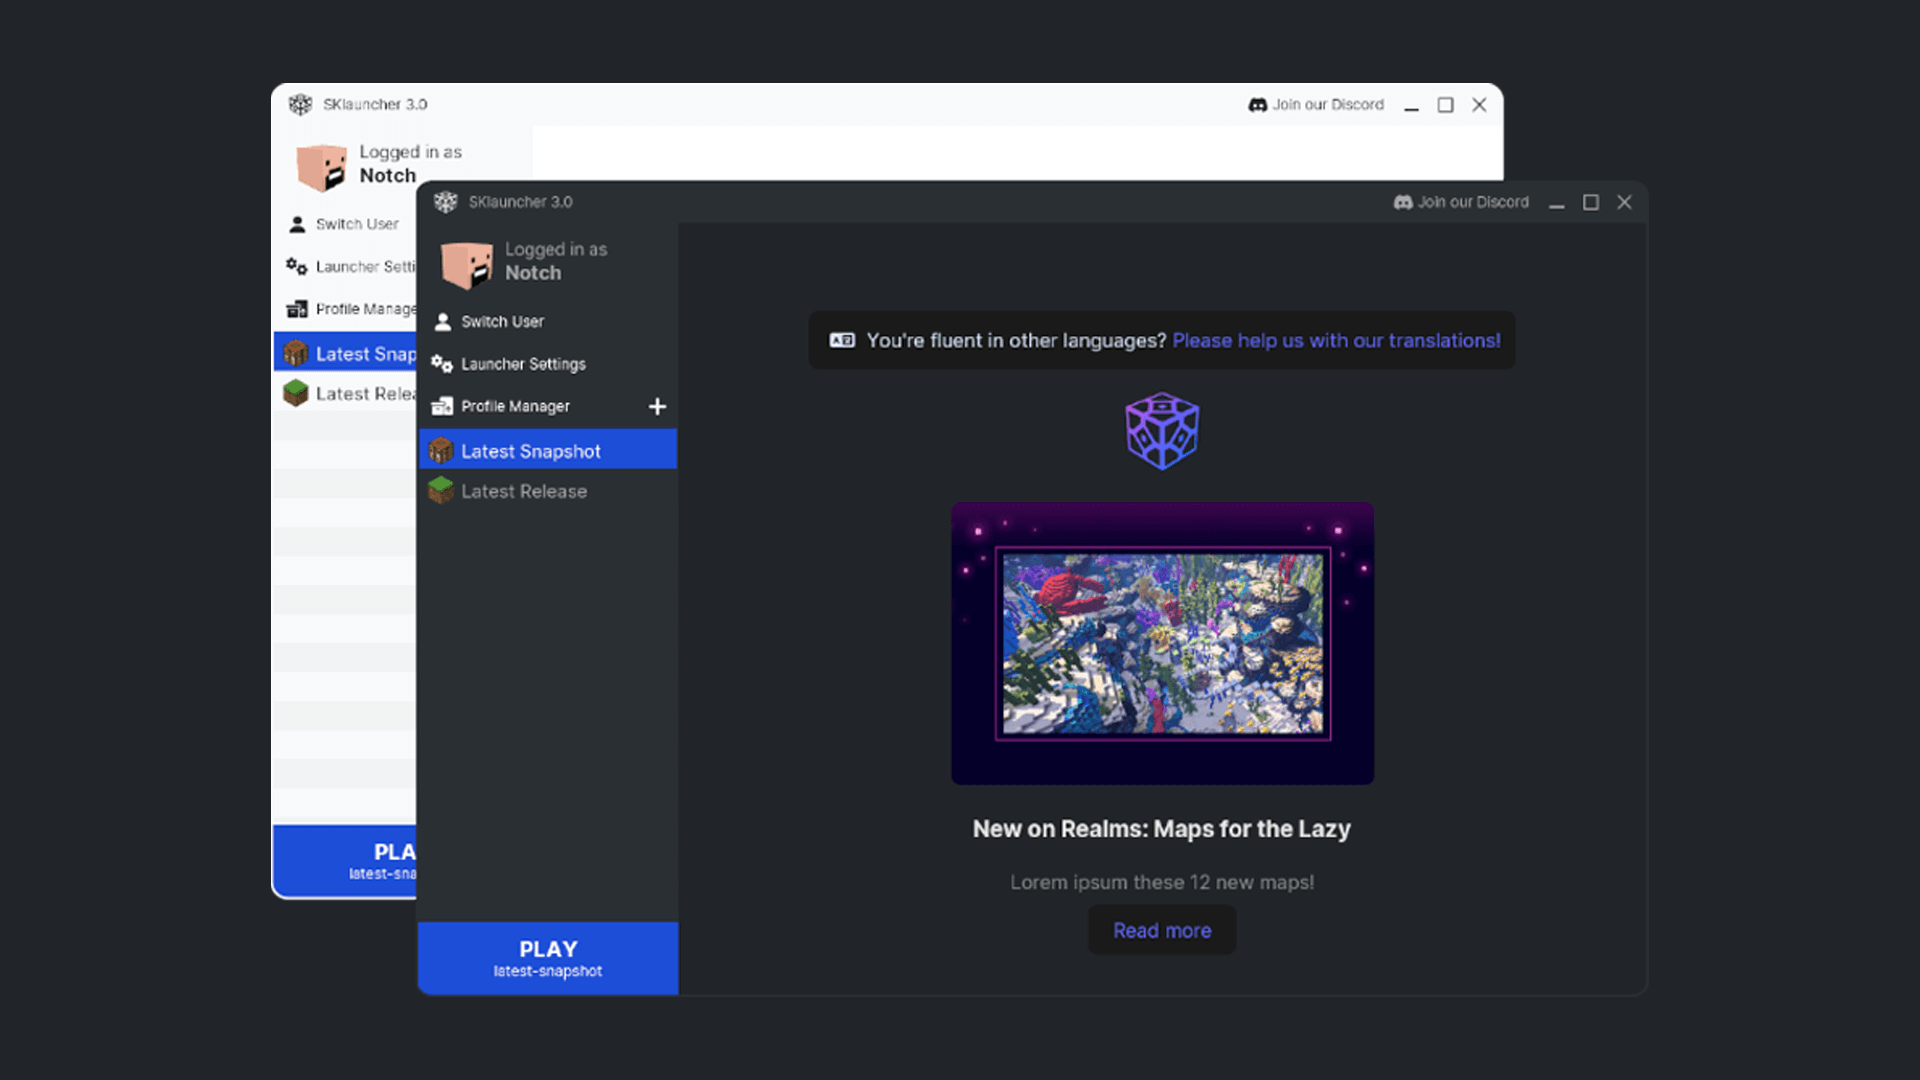Click the Discord icon in the title bar
The width and height of the screenshot is (1920, 1080).
tap(1400, 202)
